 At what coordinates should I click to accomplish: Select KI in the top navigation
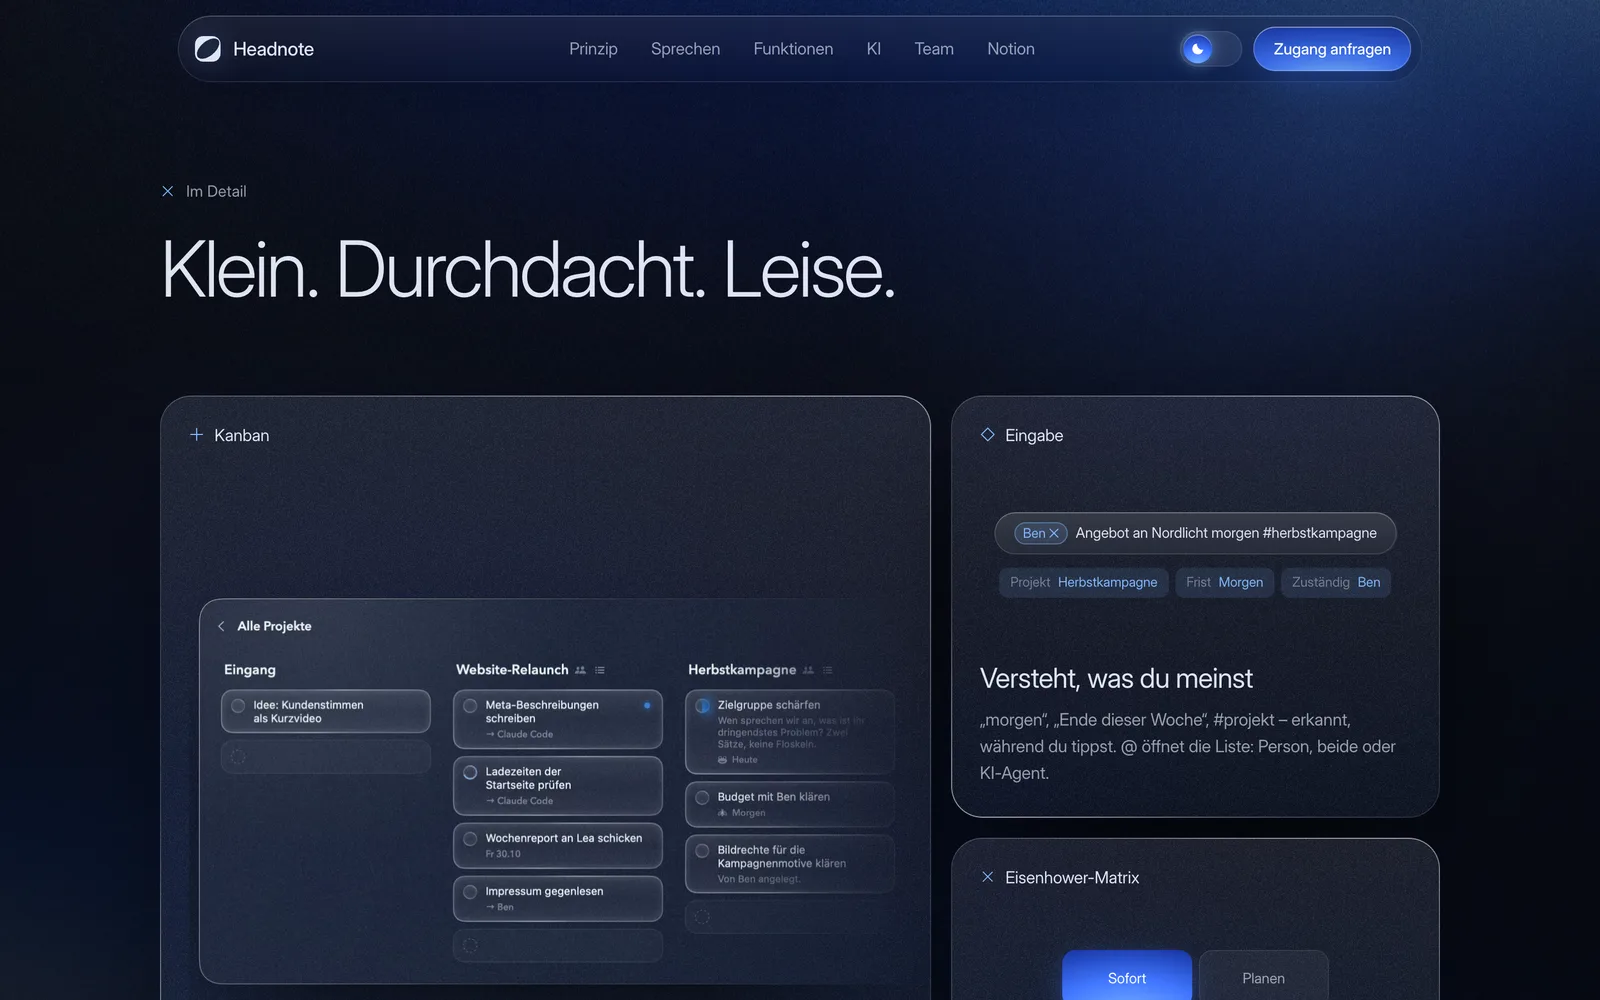874,49
